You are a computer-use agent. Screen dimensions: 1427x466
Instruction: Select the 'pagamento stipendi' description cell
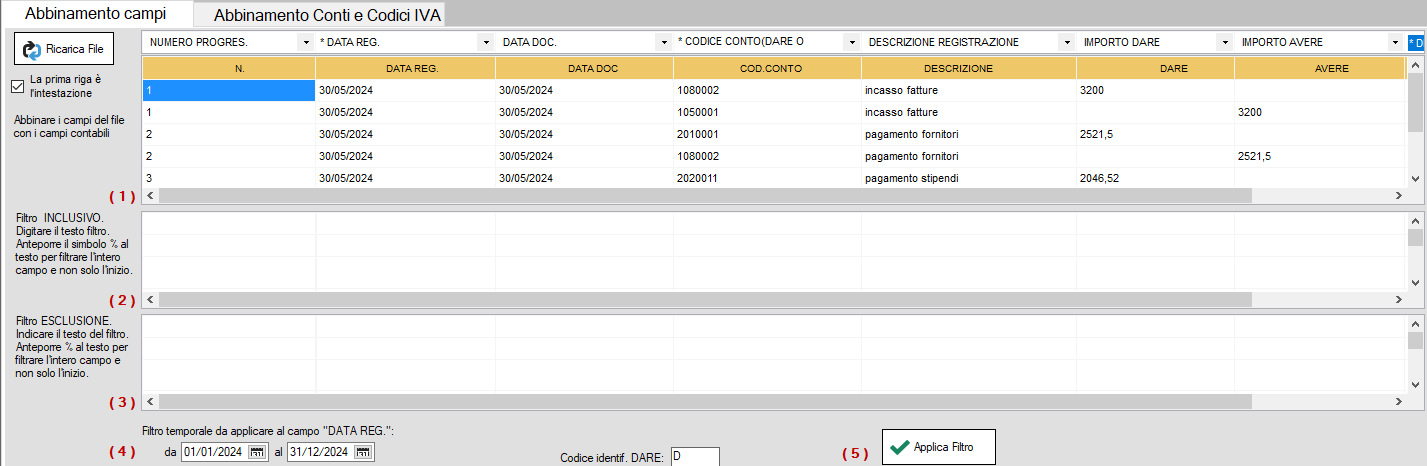click(x=969, y=178)
